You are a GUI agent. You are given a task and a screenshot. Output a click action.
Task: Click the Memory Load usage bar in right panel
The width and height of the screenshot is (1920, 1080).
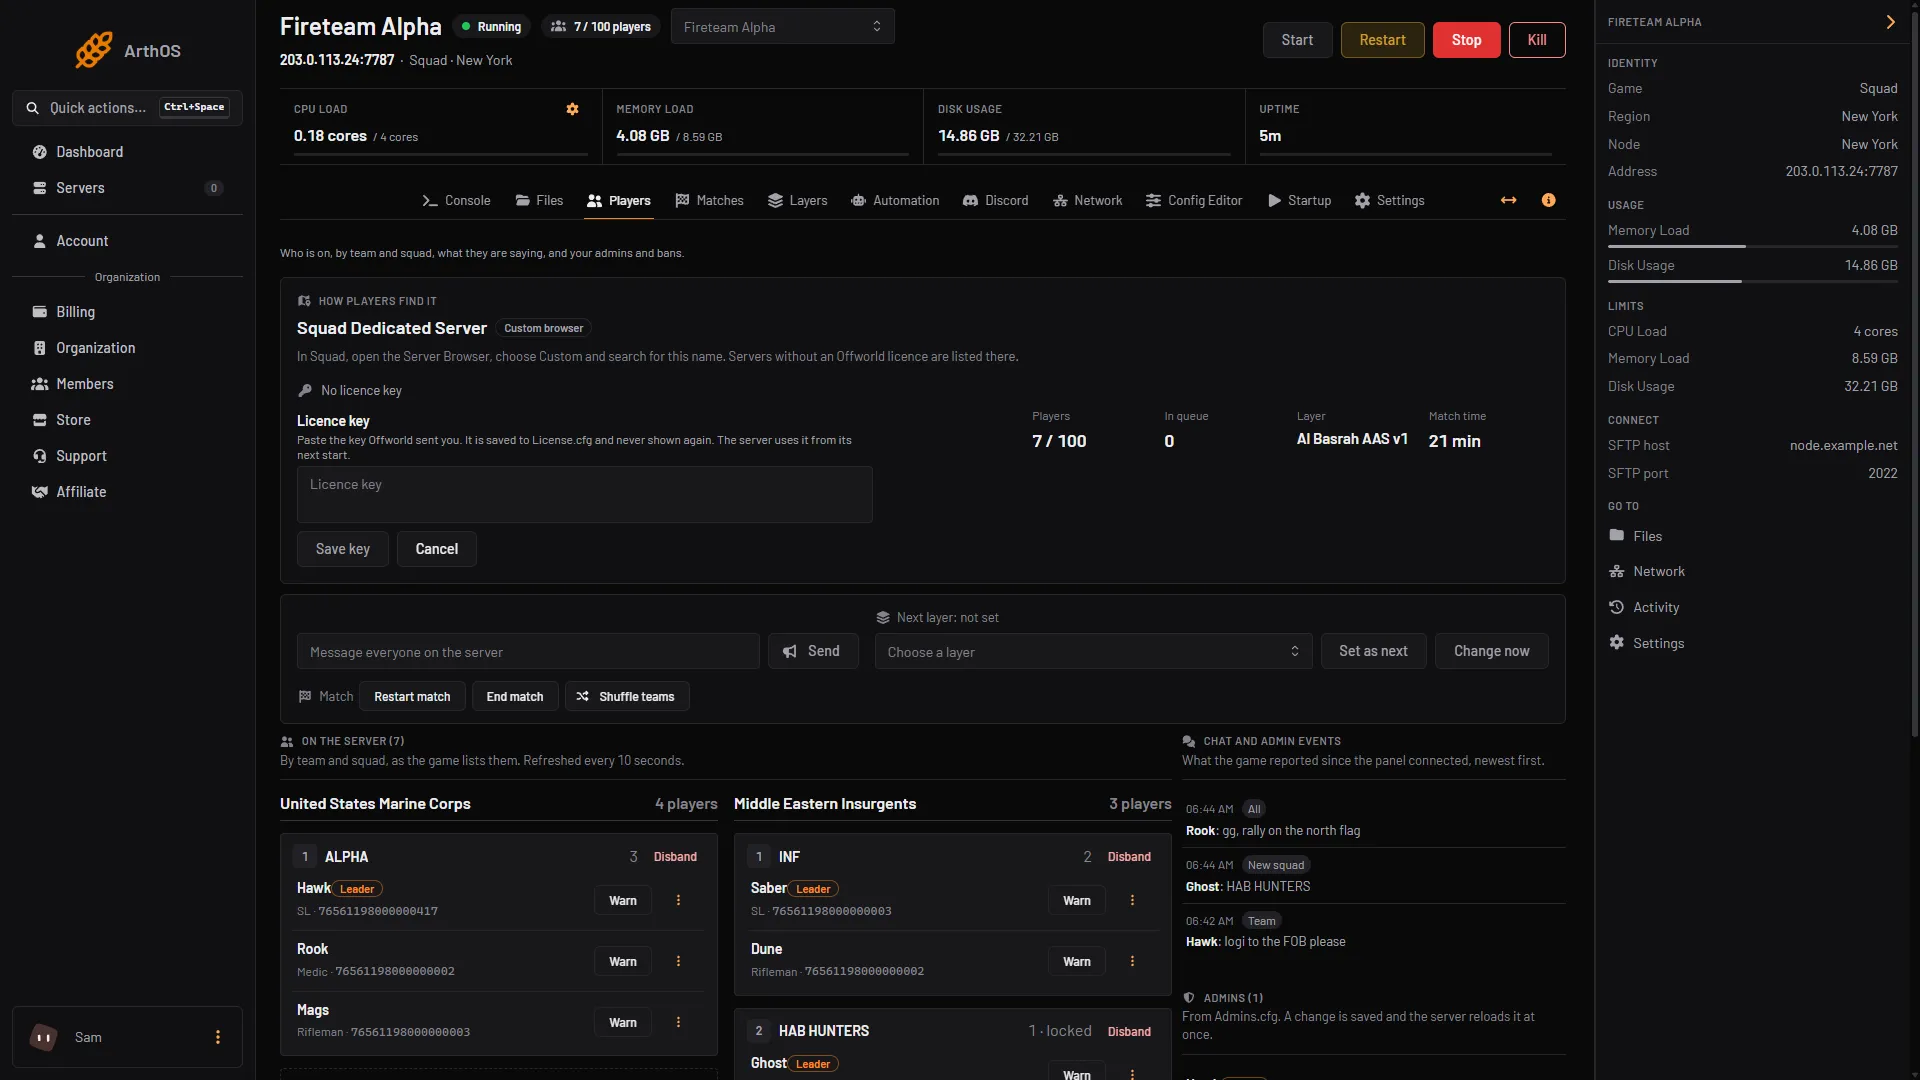[x=1752, y=246]
